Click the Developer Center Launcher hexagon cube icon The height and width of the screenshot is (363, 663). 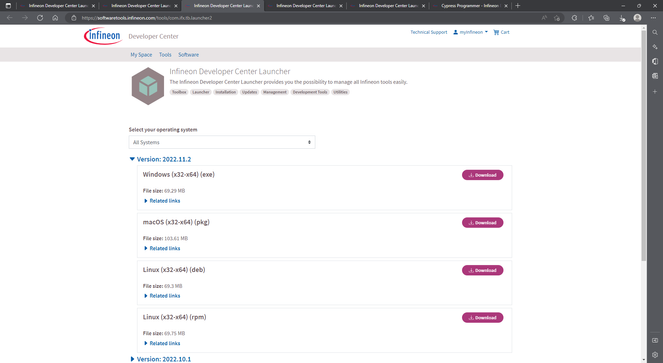click(x=148, y=86)
